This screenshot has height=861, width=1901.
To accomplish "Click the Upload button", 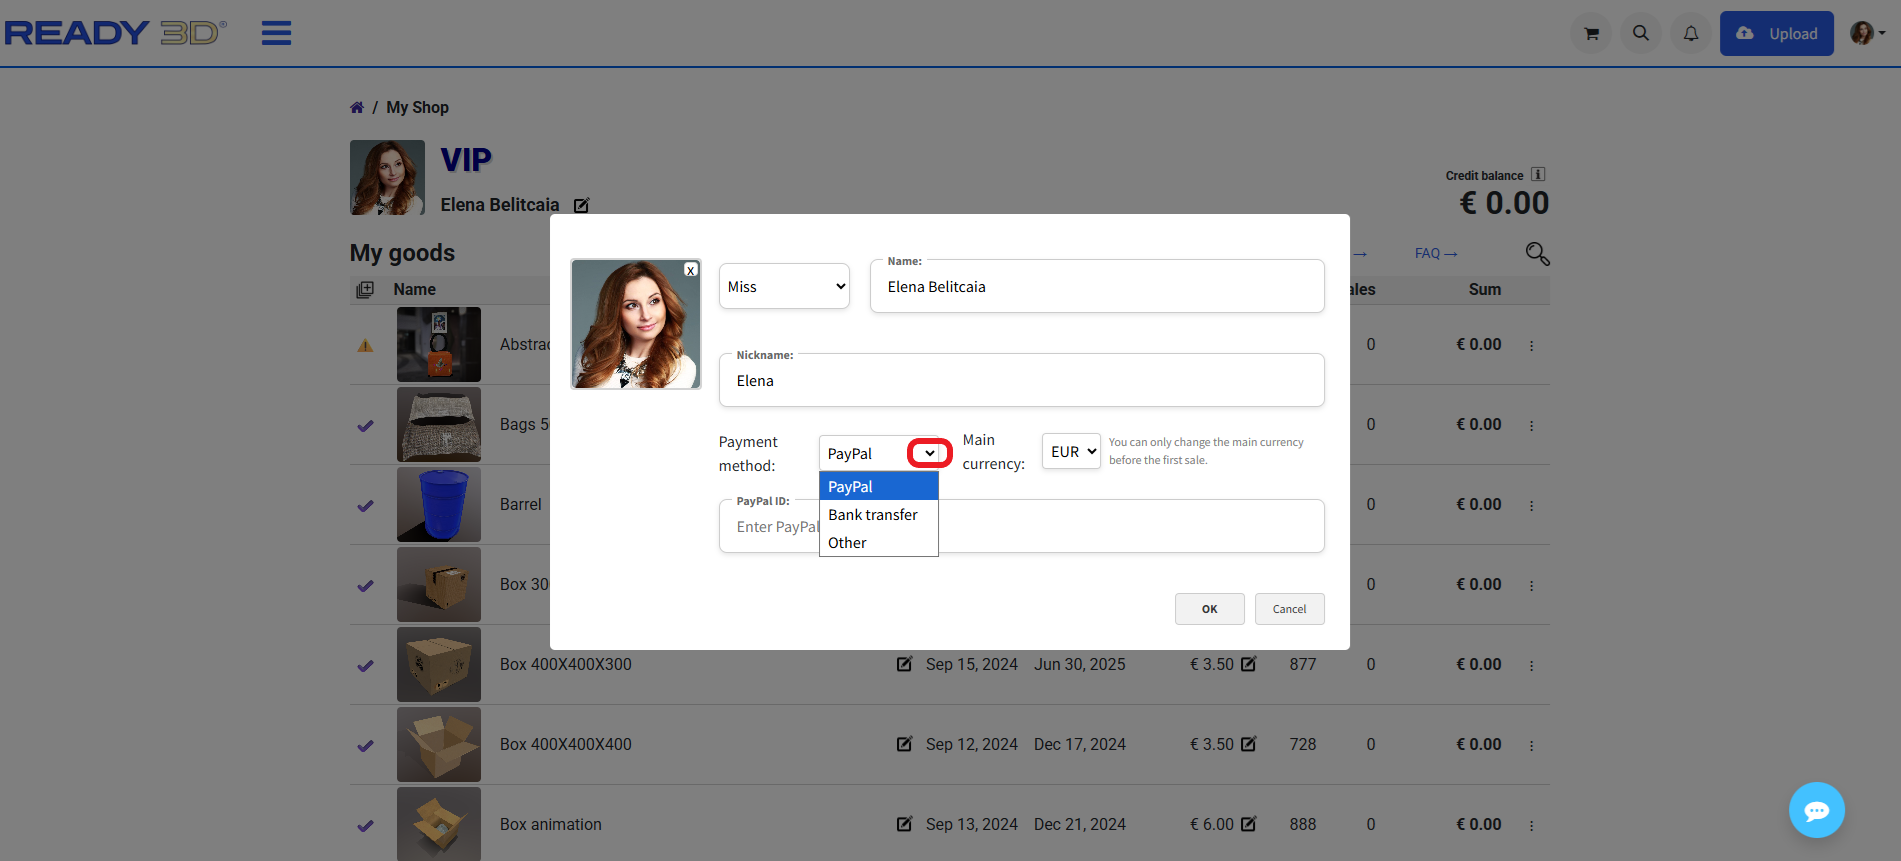I will (1776, 33).
